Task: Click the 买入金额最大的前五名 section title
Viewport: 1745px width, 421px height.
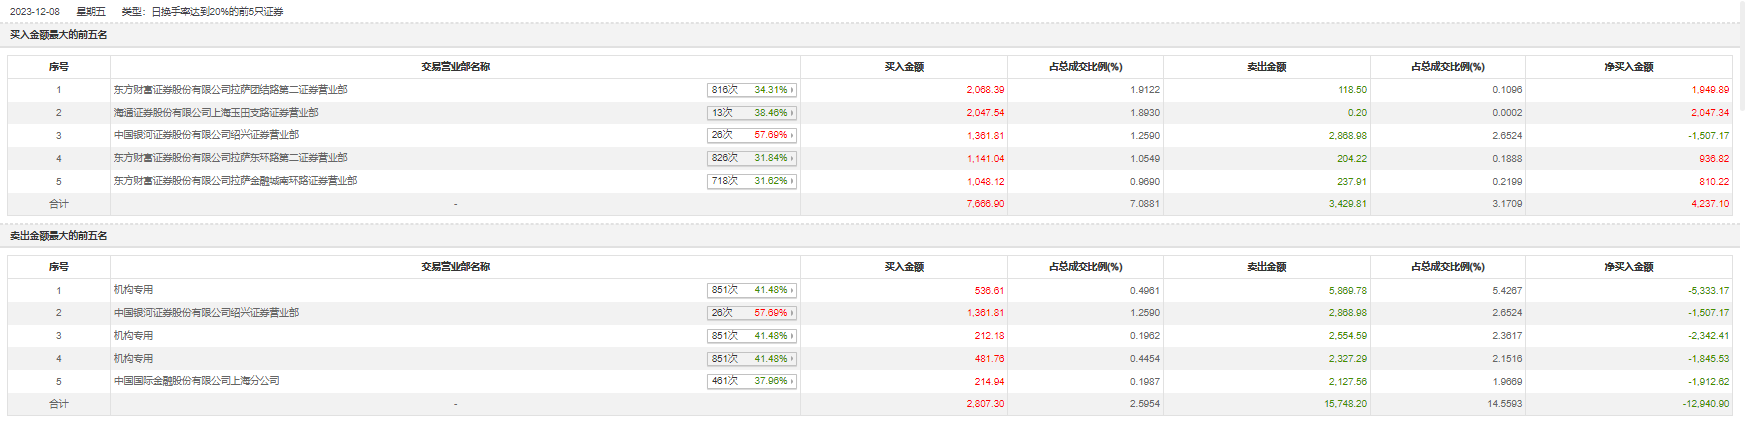Action: point(59,35)
